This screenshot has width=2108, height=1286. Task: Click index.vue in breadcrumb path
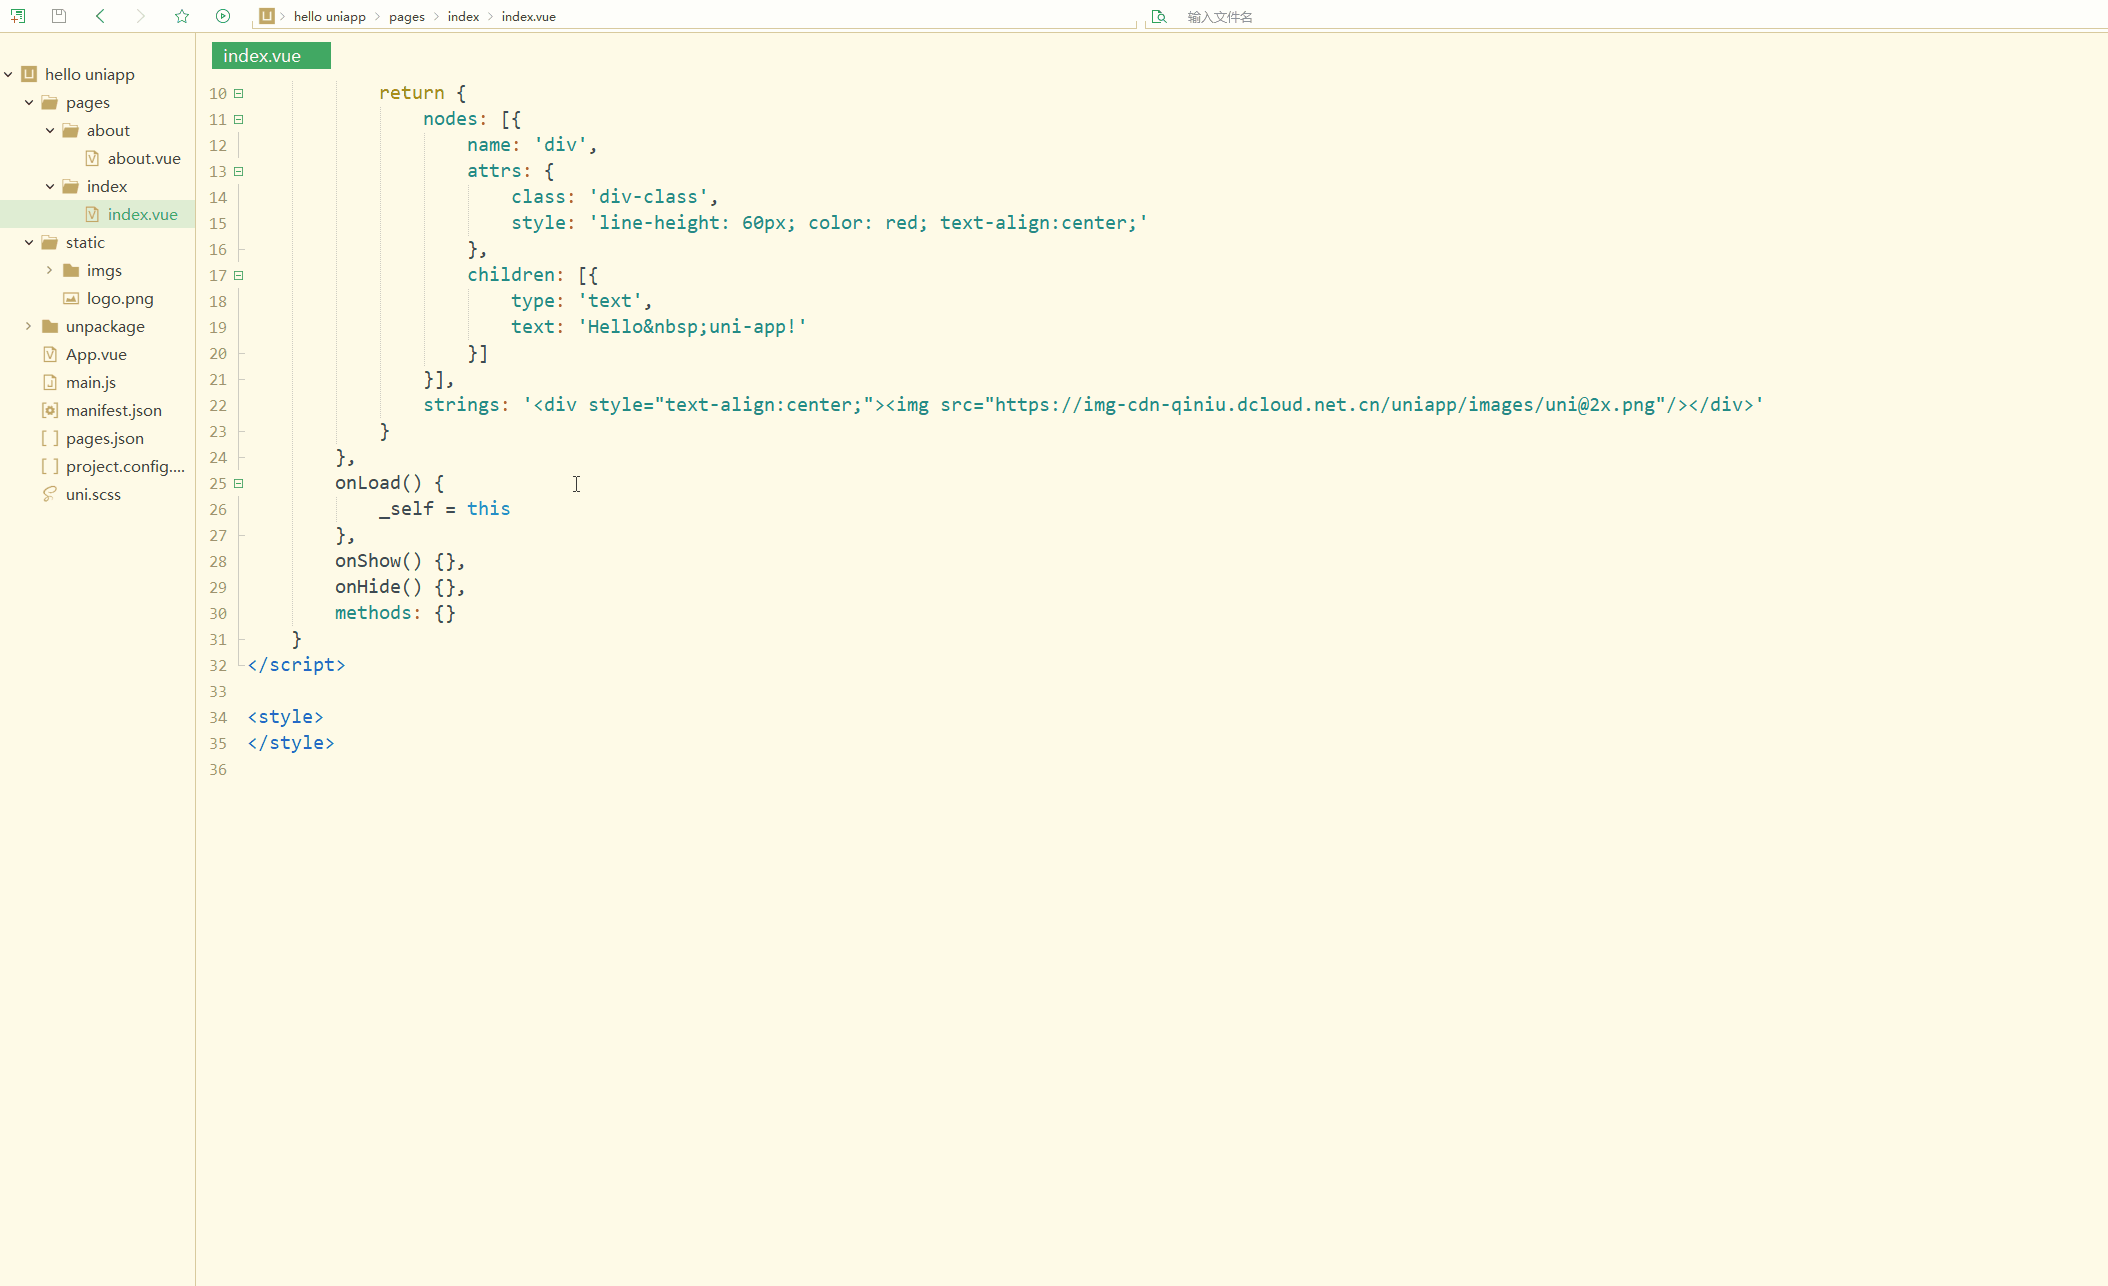point(529,17)
